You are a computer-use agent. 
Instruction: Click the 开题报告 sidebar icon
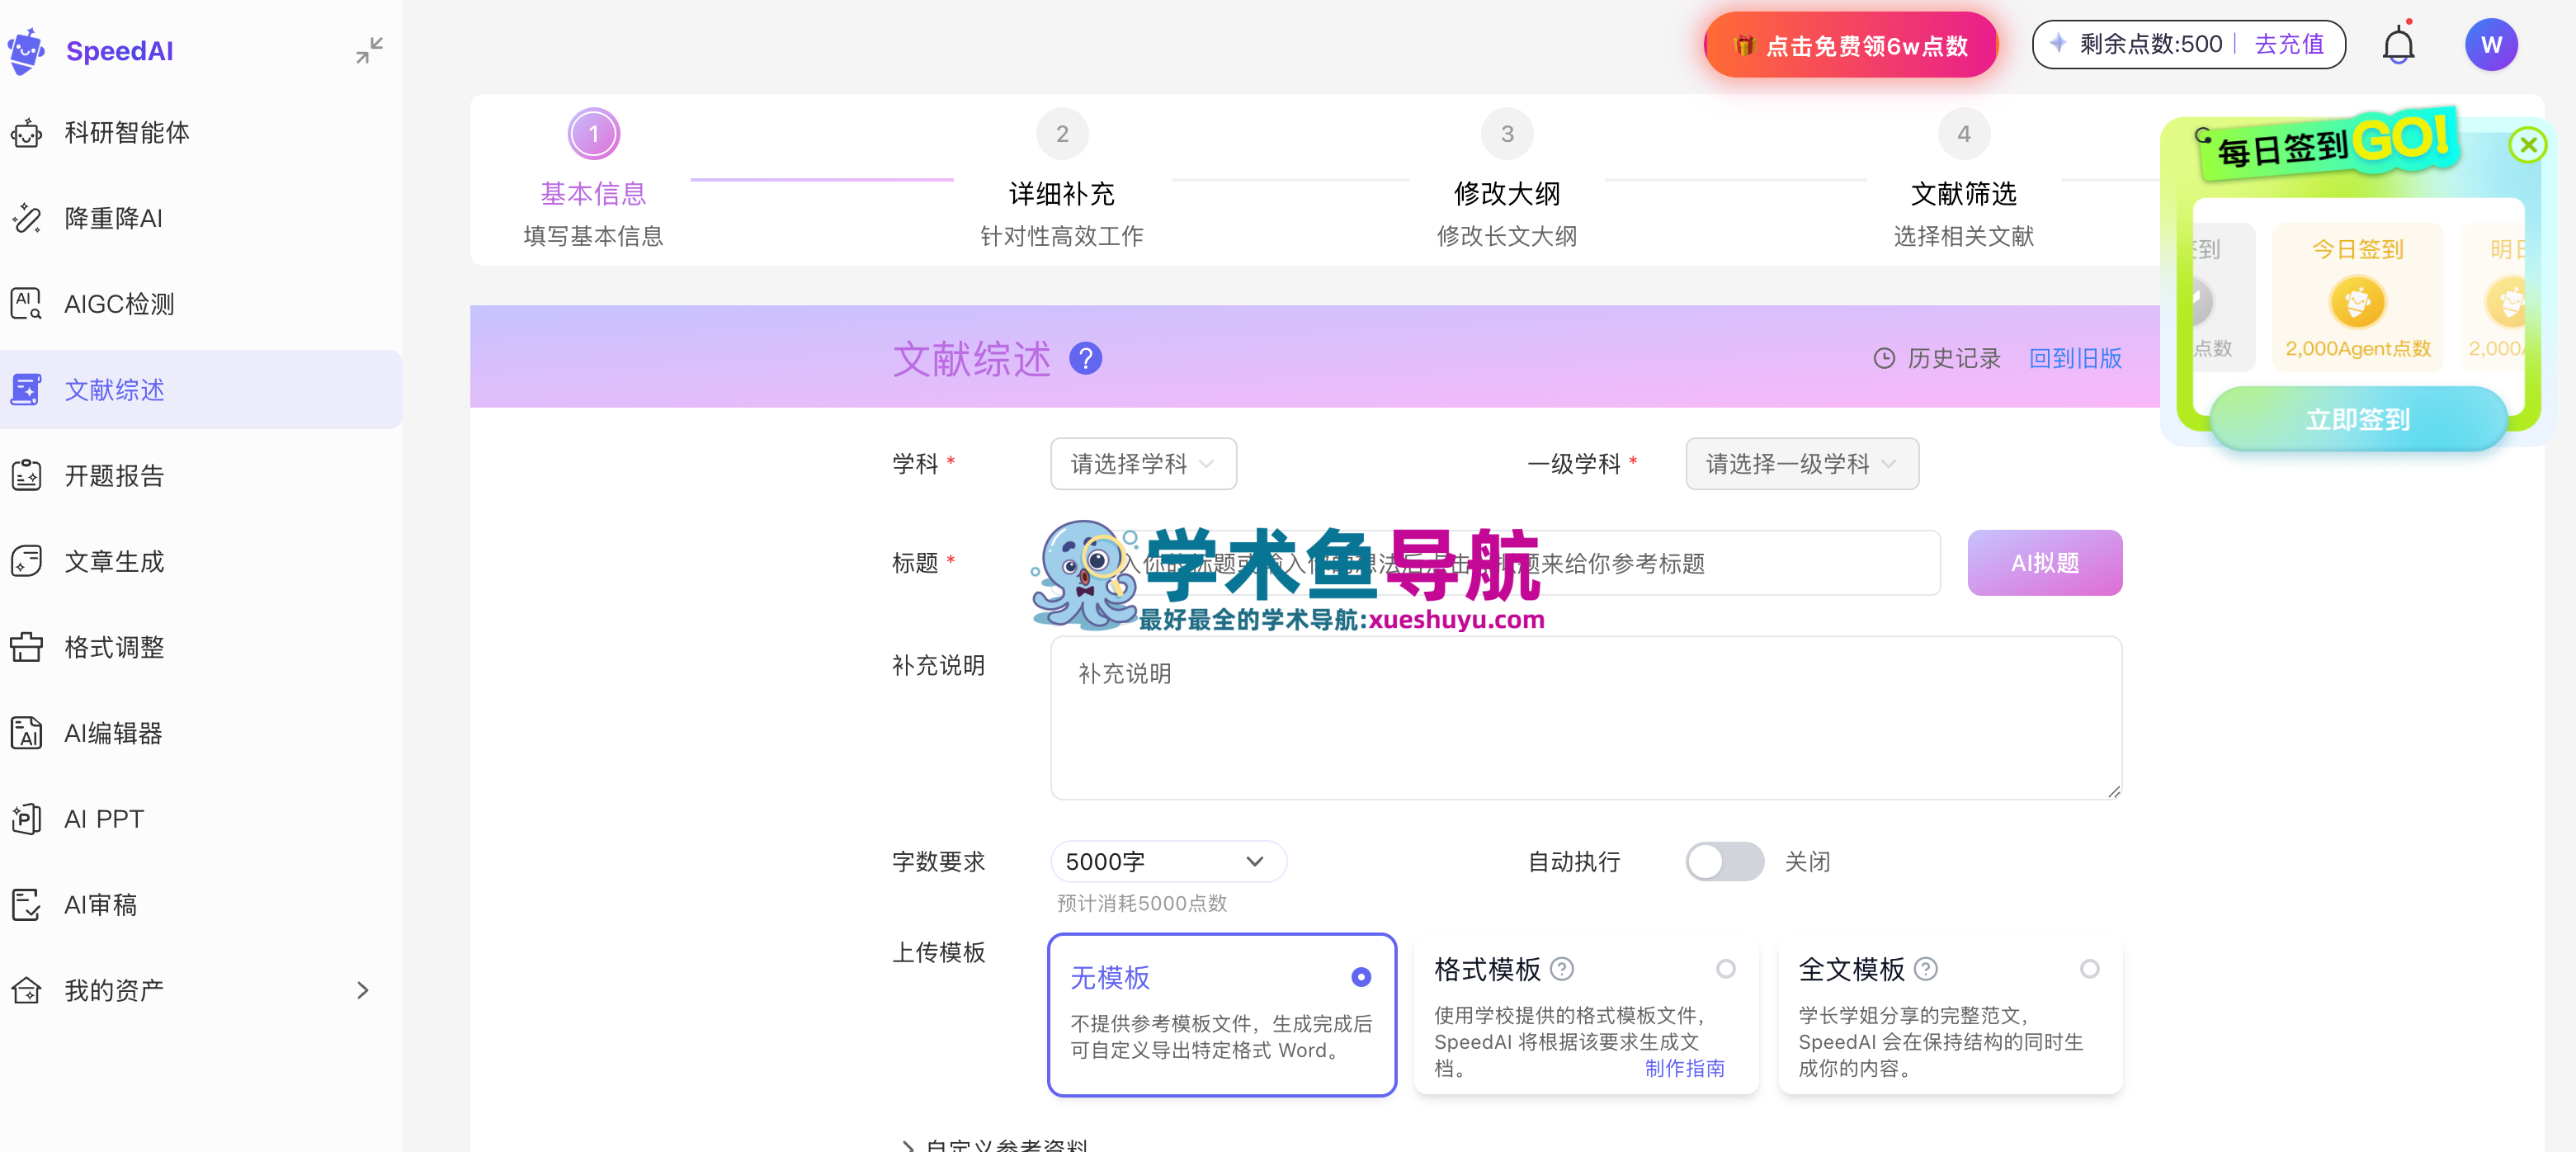point(27,476)
